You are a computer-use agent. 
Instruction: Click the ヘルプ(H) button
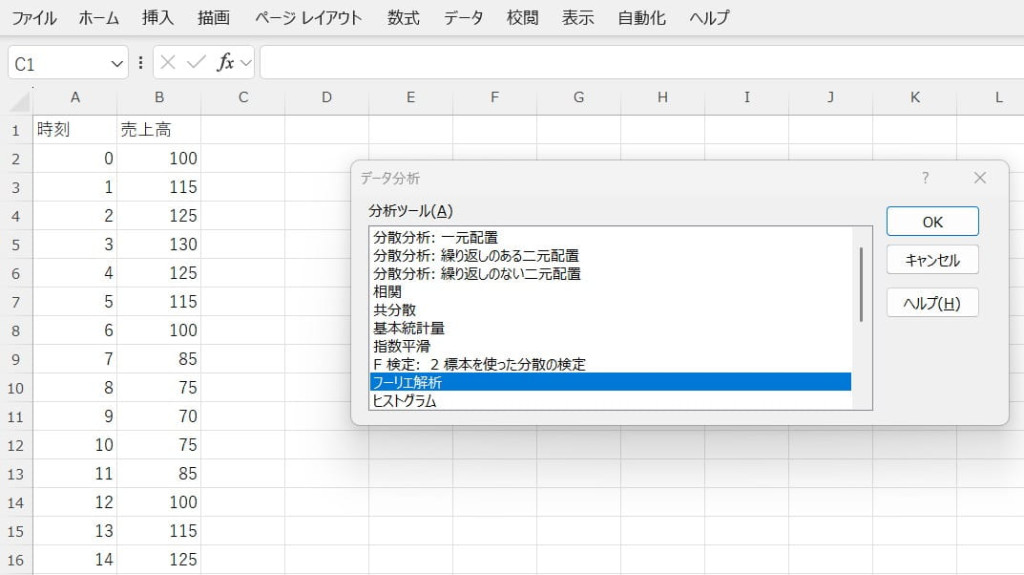pyautogui.click(x=932, y=304)
